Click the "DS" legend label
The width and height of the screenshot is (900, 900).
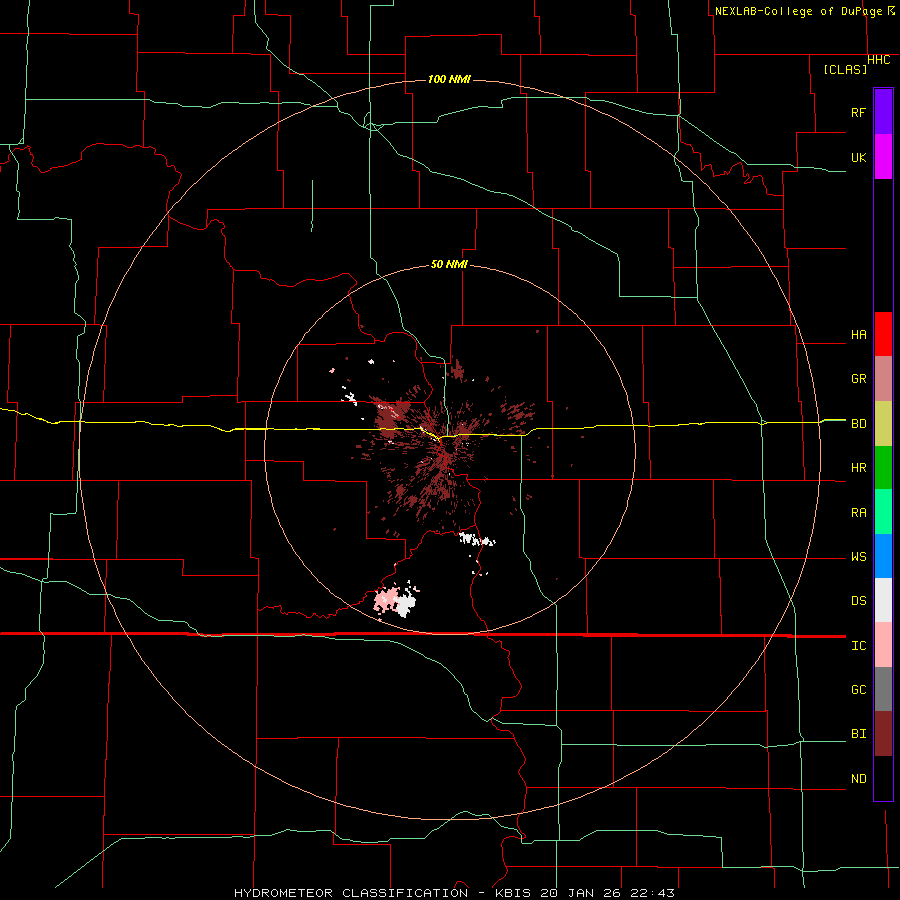[x=858, y=601]
